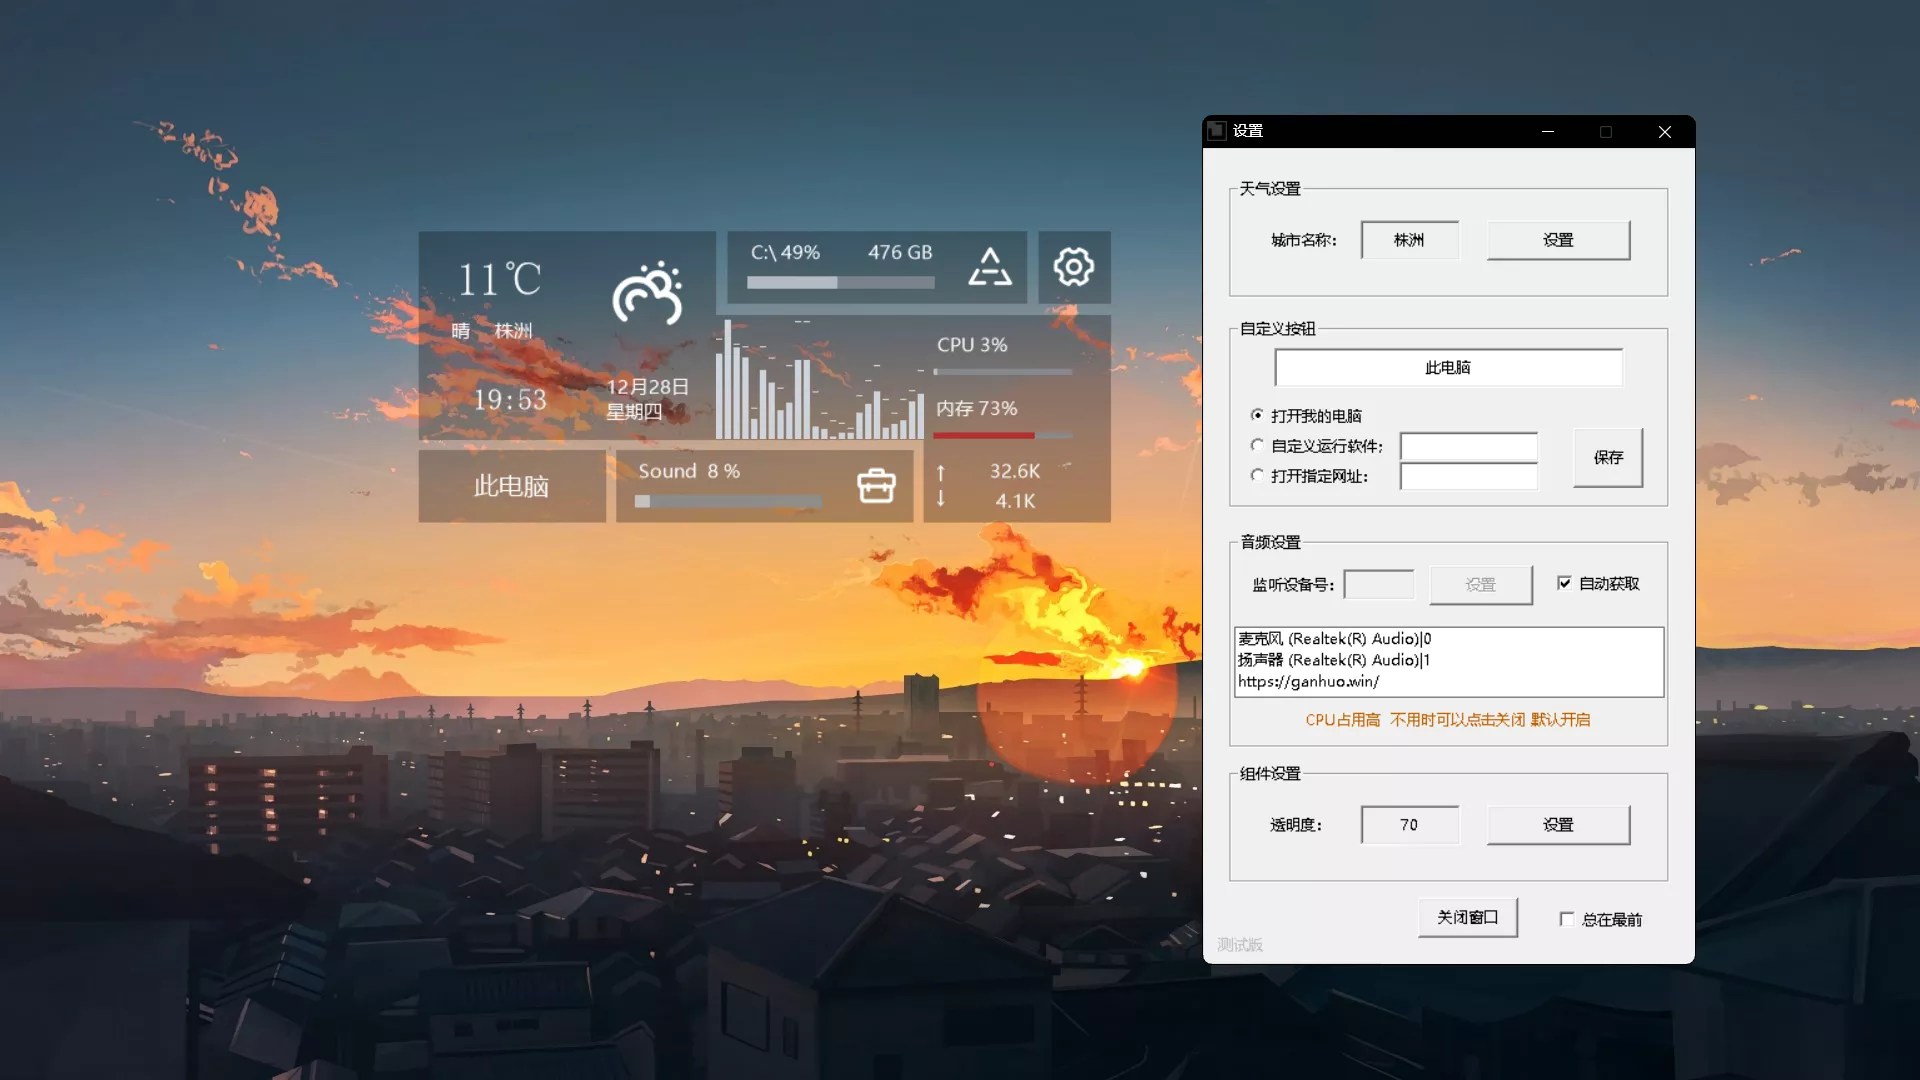Click 设置 button in weather settings
The height and width of the screenshot is (1080, 1920).
[1558, 240]
